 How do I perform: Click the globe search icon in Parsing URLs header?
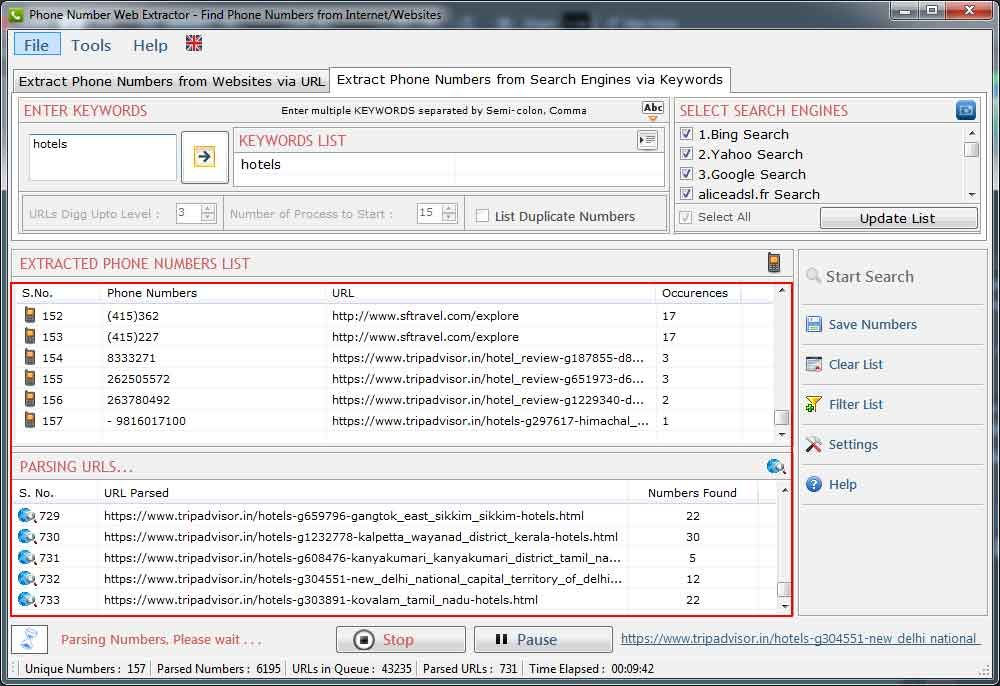[x=776, y=467]
